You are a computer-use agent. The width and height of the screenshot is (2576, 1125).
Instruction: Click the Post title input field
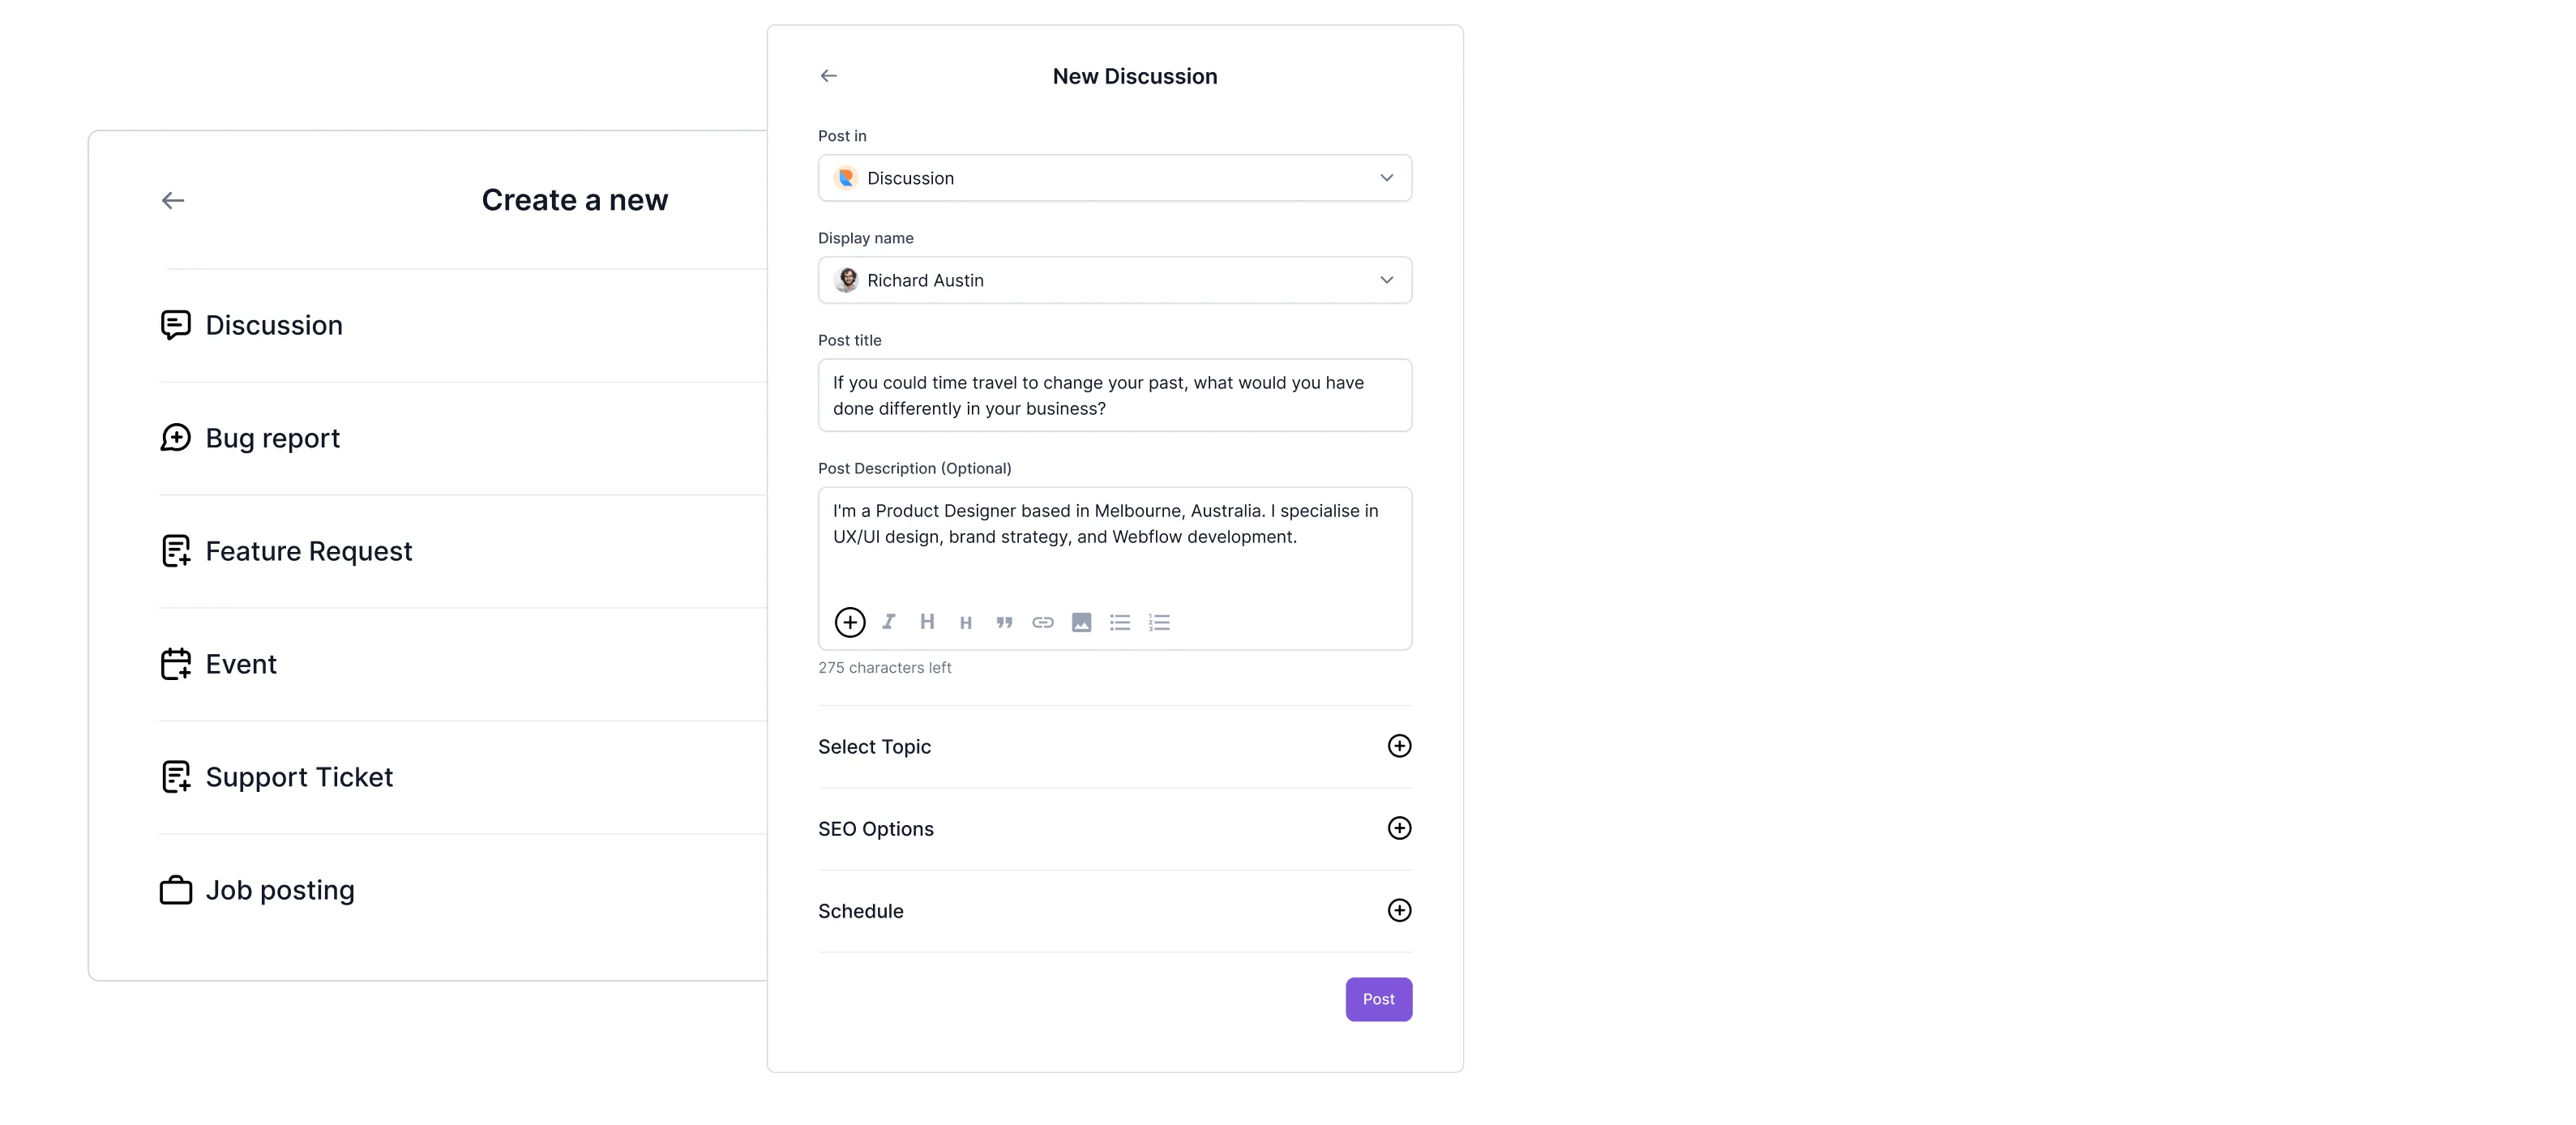1114,394
